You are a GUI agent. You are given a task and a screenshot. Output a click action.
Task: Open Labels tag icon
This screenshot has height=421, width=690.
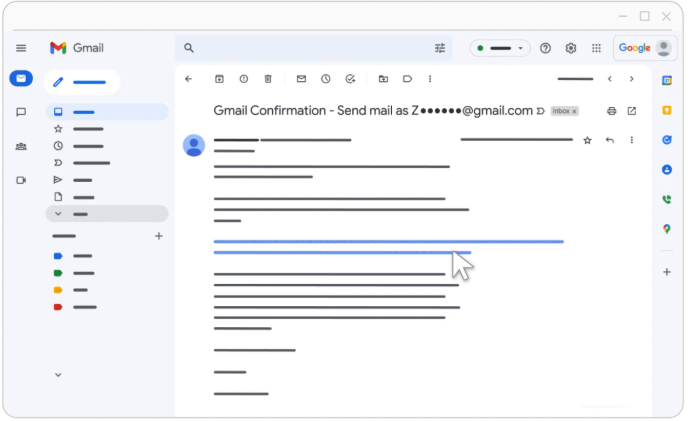coord(407,79)
